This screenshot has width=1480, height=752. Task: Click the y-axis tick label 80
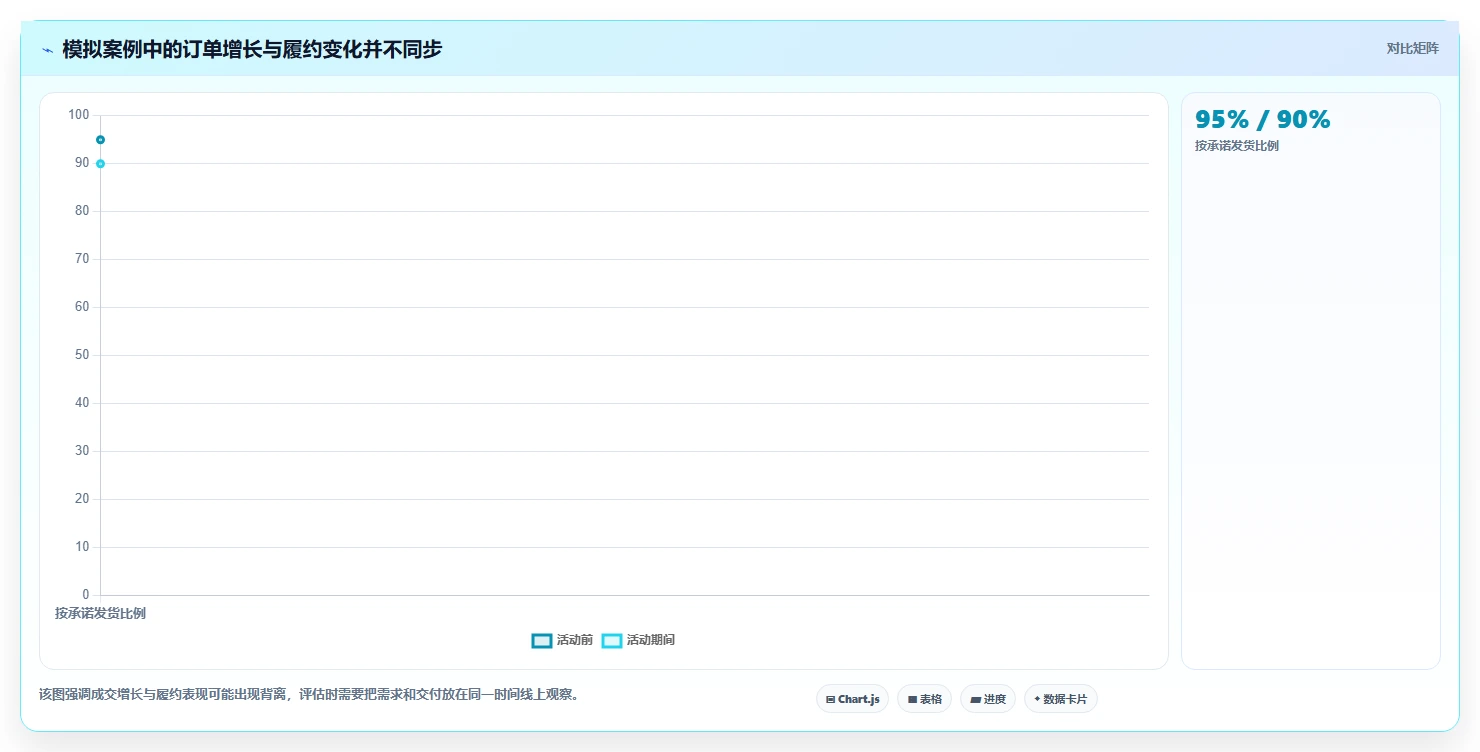click(82, 211)
